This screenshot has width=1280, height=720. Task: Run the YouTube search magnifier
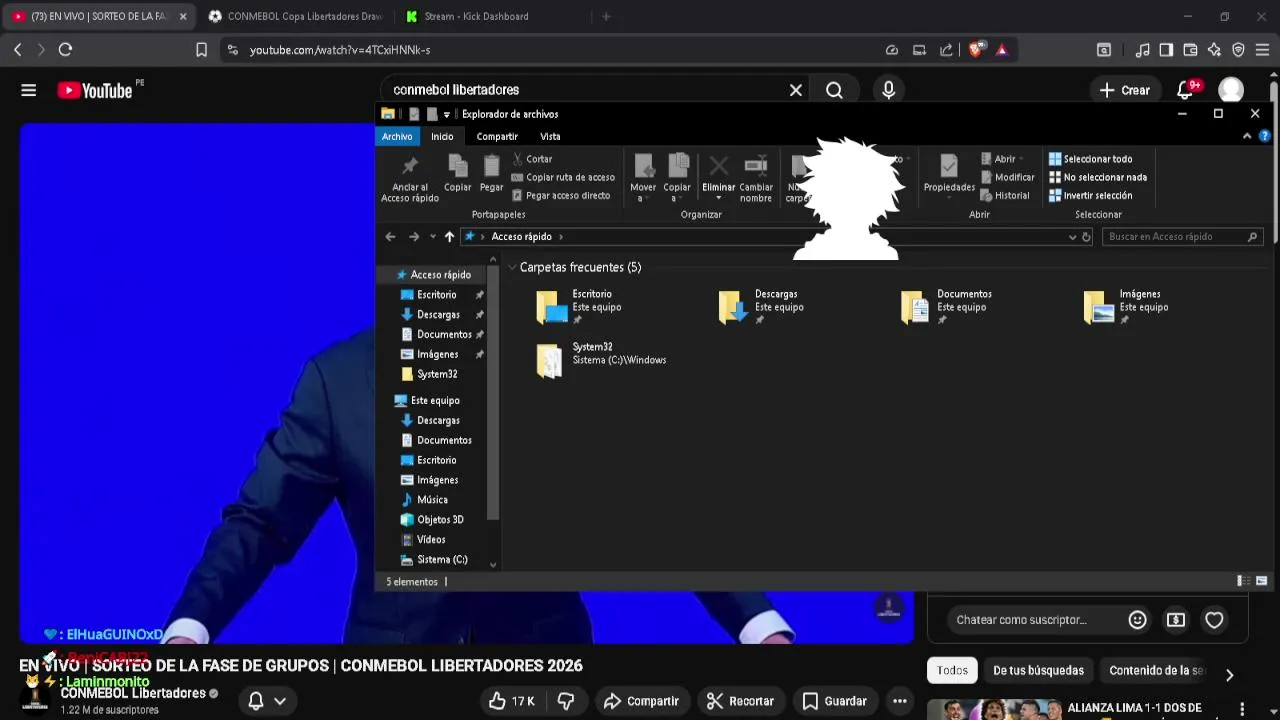(834, 90)
